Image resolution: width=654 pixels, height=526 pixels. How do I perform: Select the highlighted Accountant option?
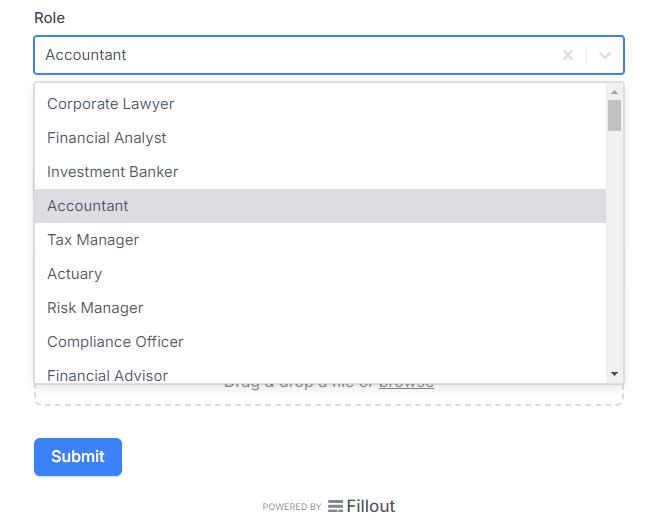pyautogui.click(x=320, y=206)
